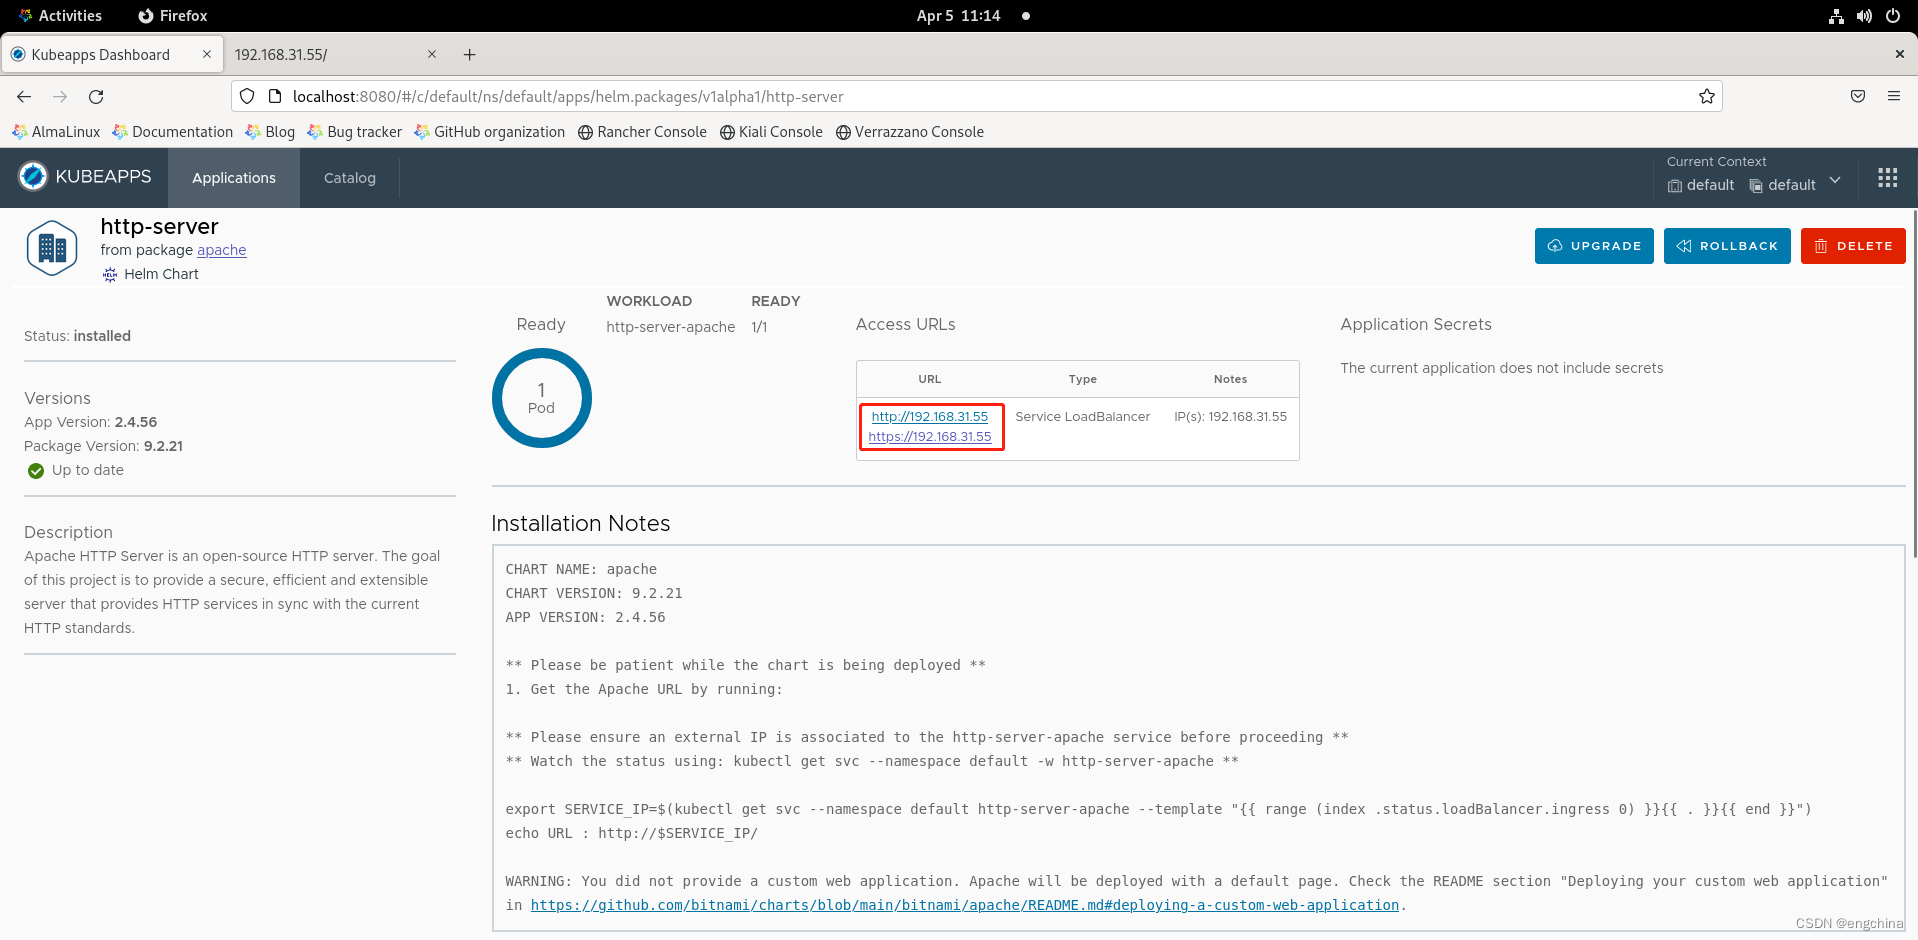Open the https://192.168.31.55 access URL
Viewport: 1918px width, 940px height.
click(929, 437)
